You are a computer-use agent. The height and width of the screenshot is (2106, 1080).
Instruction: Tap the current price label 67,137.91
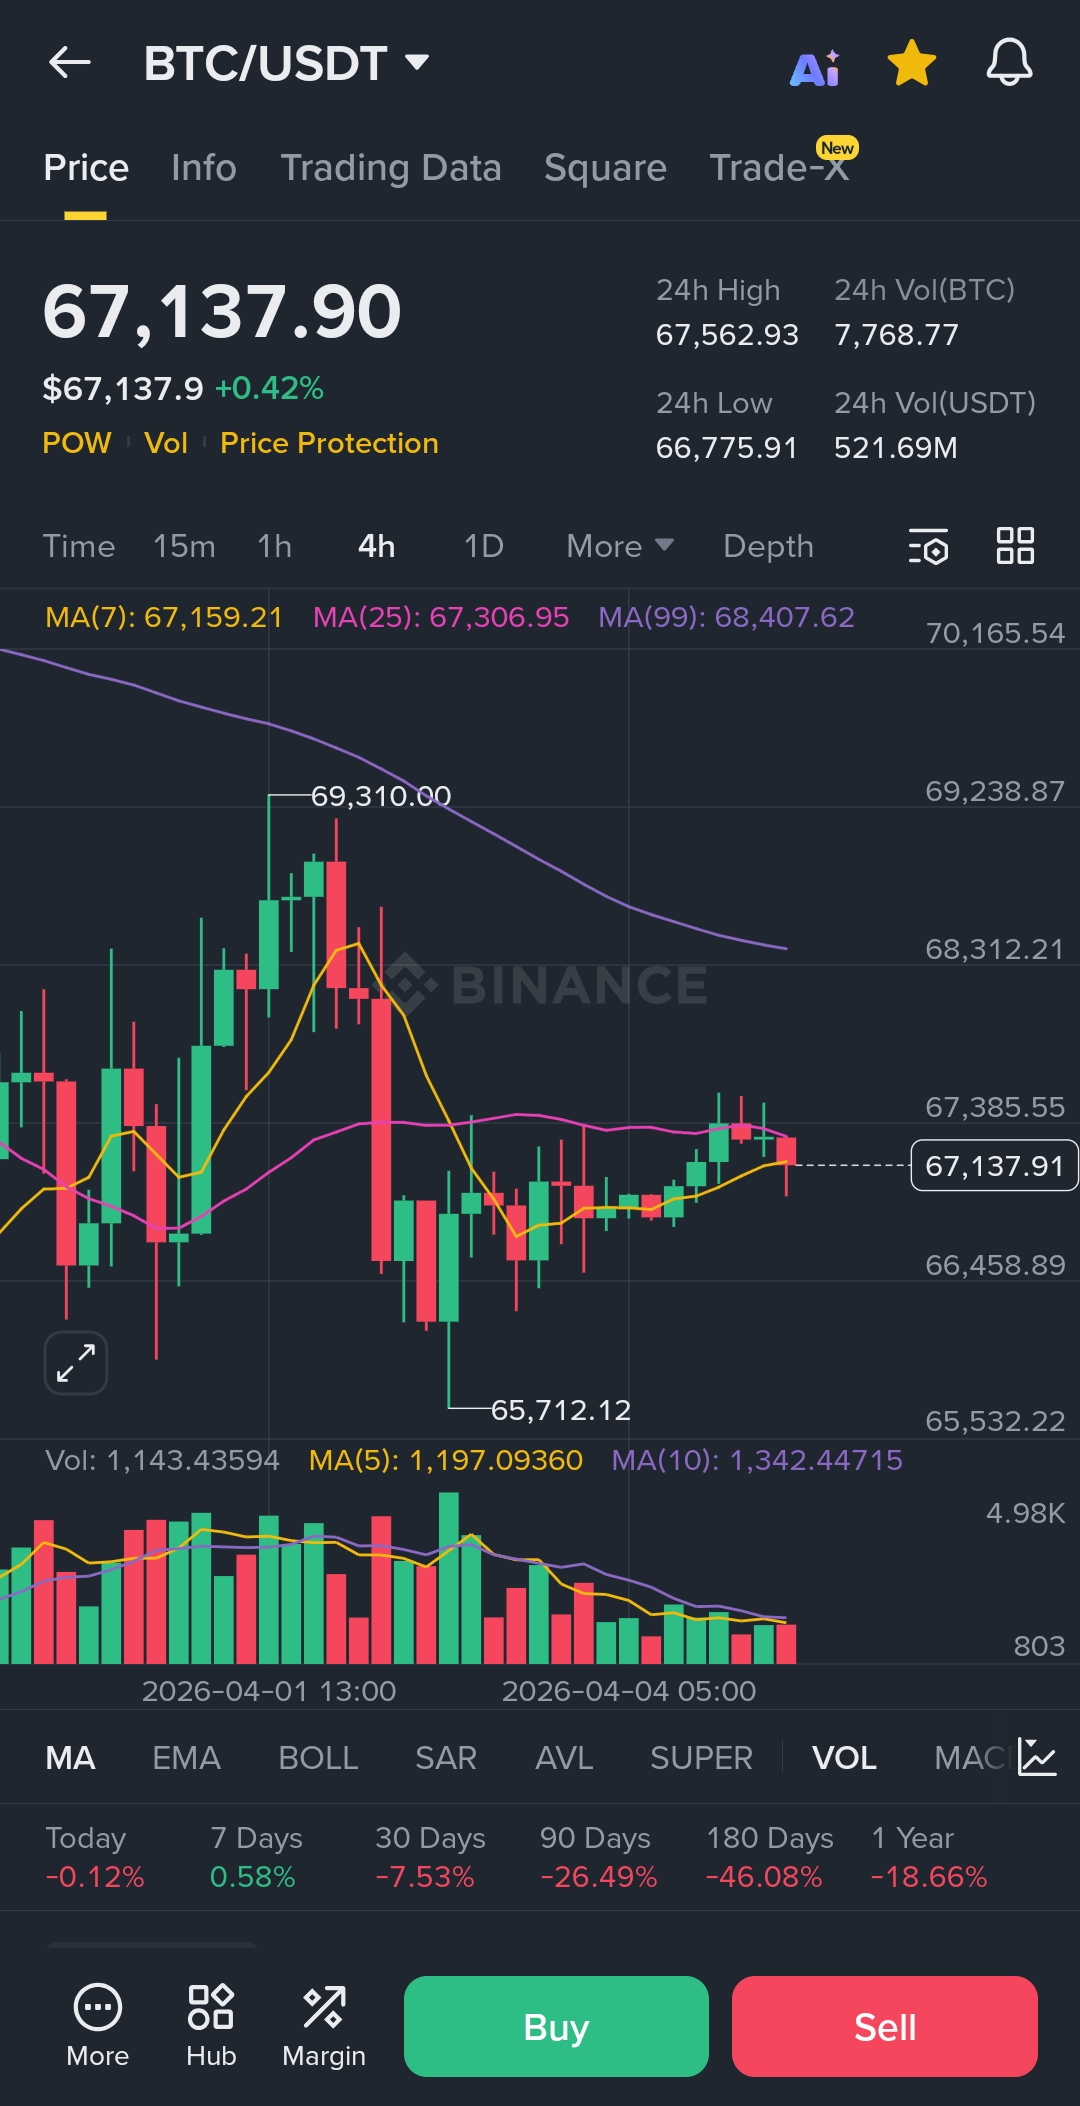(994, 1166)
